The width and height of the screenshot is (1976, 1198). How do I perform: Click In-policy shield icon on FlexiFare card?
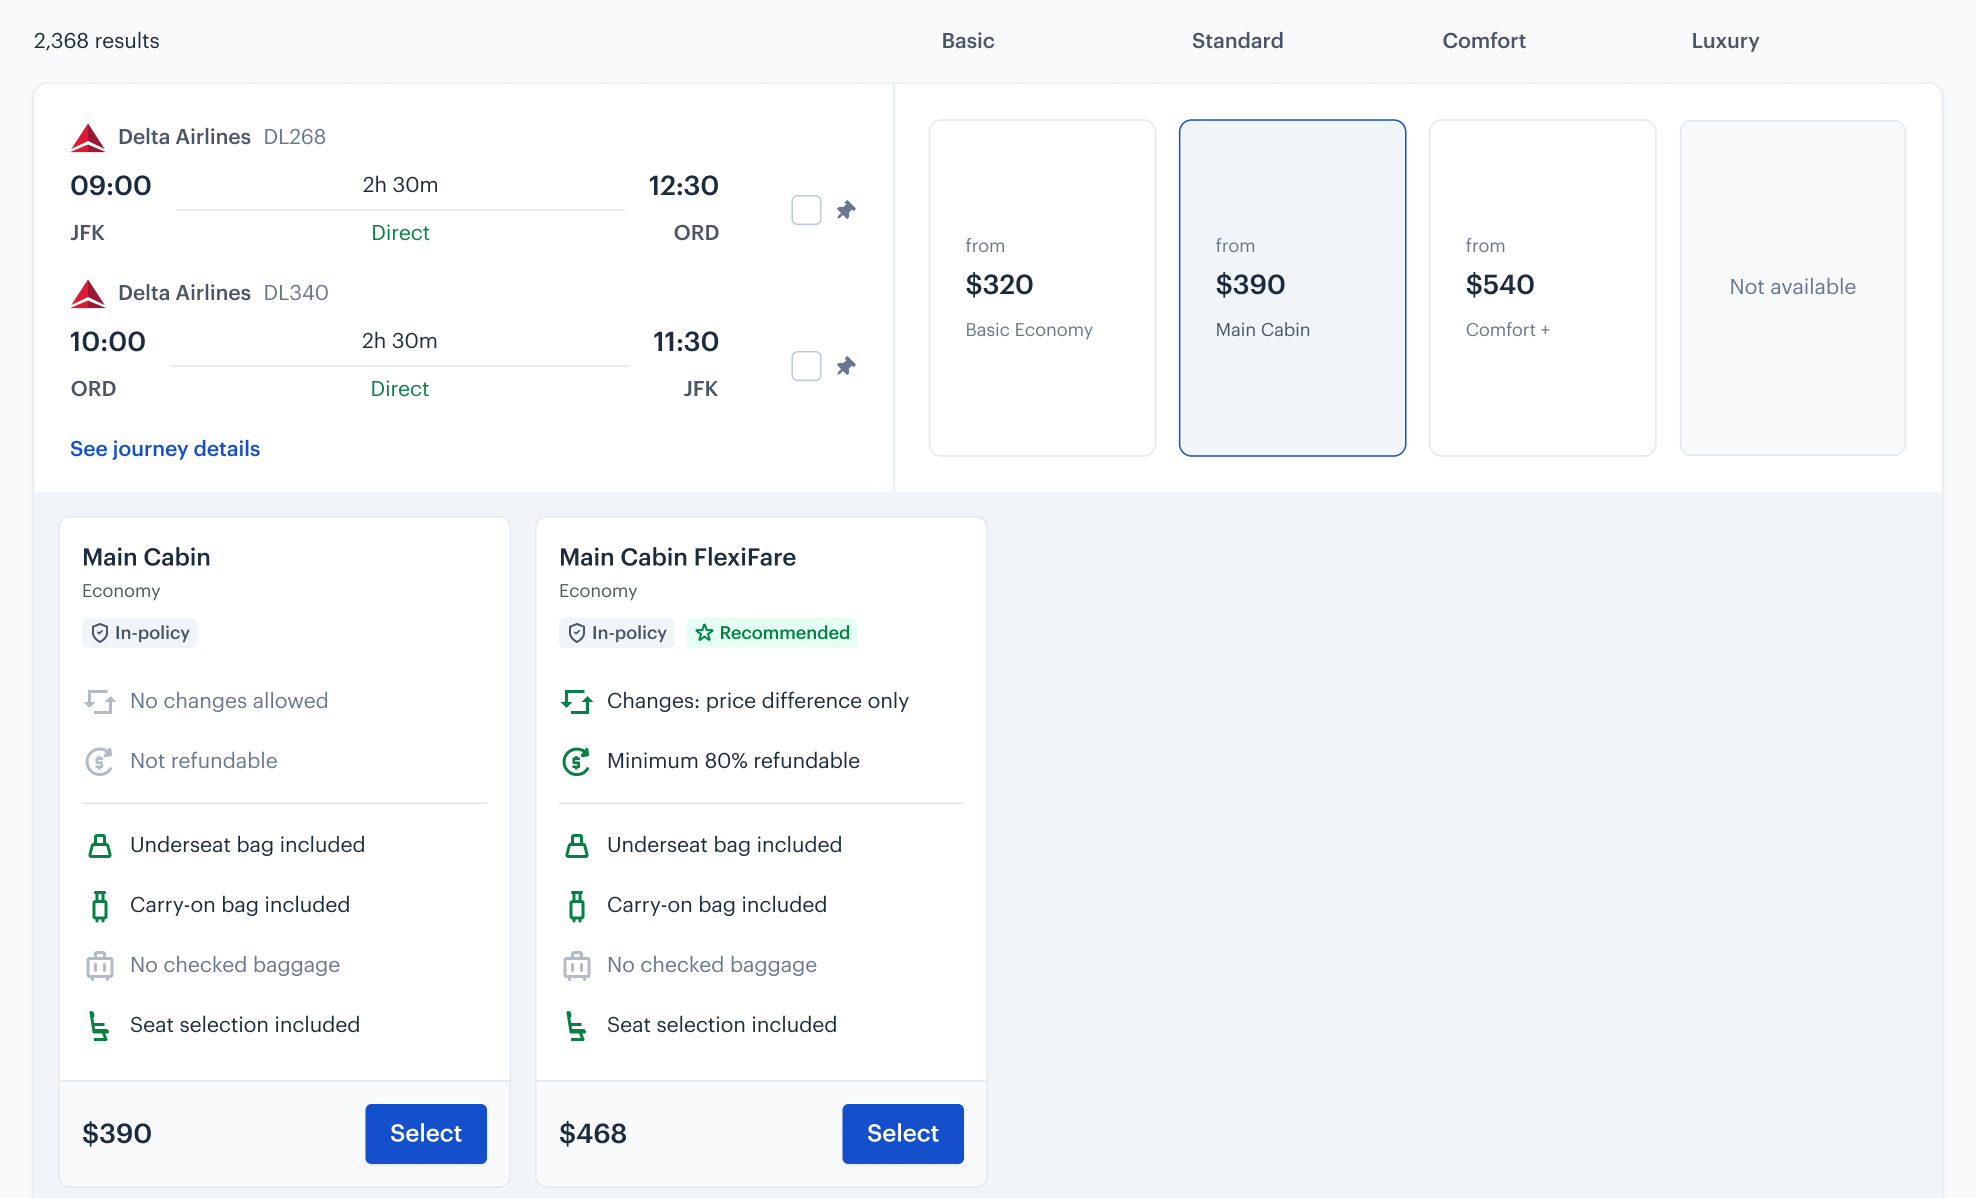tap(577, 633)
